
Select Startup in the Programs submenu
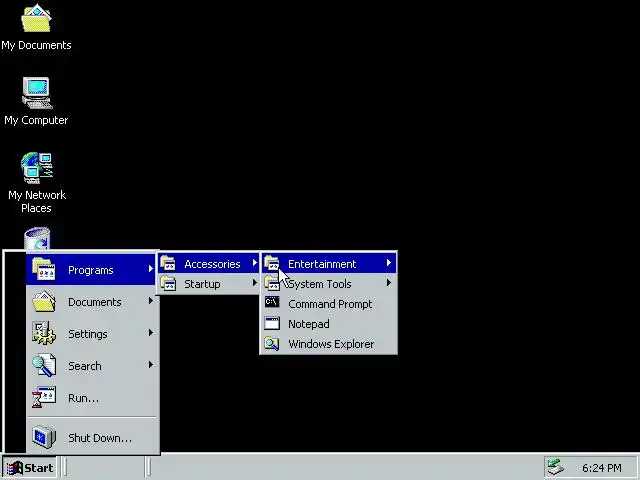(x=209, y=284)
